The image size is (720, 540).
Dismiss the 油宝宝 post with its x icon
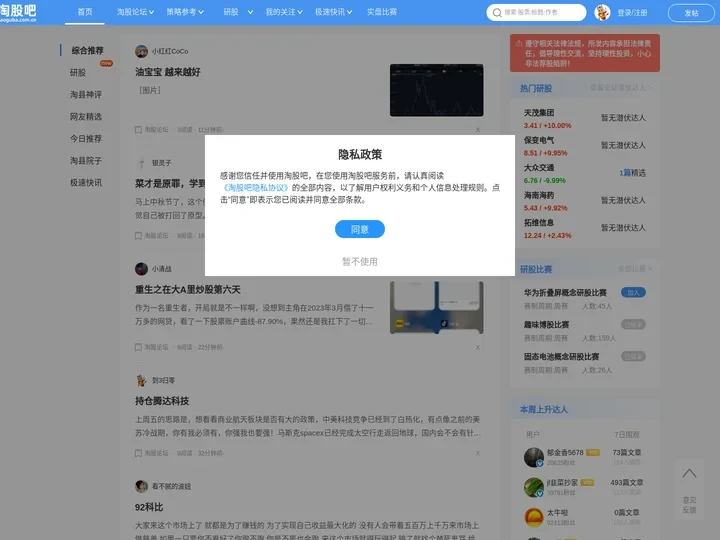point(478,130)
